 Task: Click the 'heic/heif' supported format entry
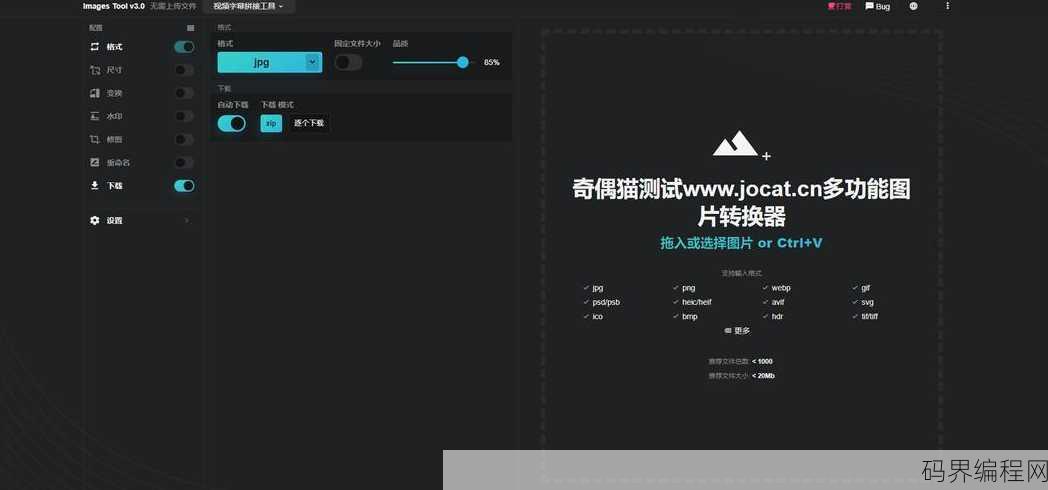[696, 302]
